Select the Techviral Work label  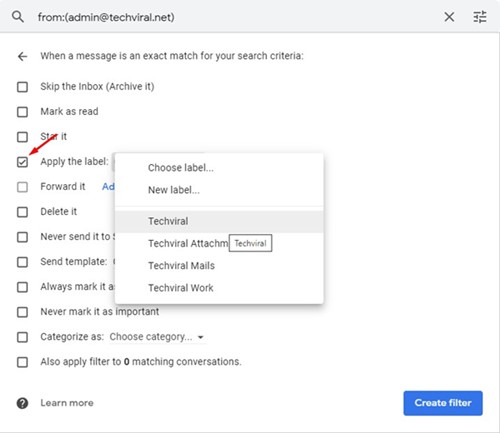(219, 288)
